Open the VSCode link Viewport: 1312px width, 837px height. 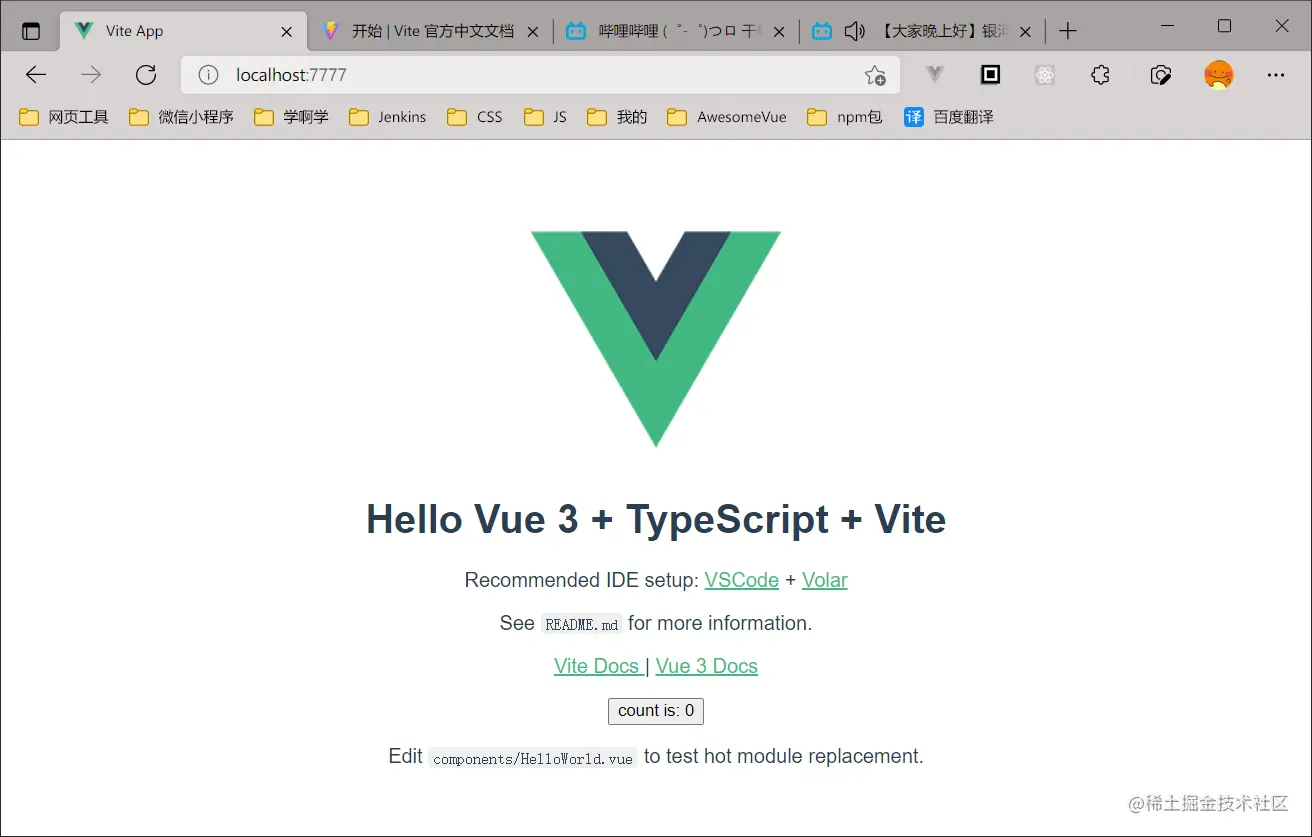coord(741,580)
